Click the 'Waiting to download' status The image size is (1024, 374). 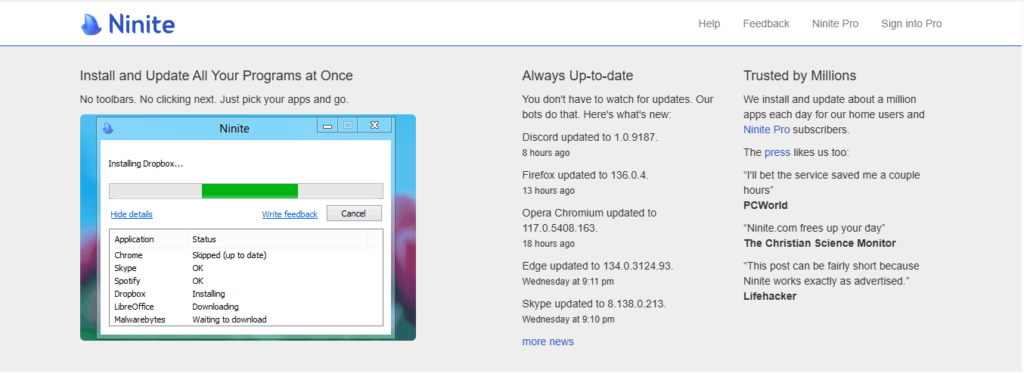229,319
